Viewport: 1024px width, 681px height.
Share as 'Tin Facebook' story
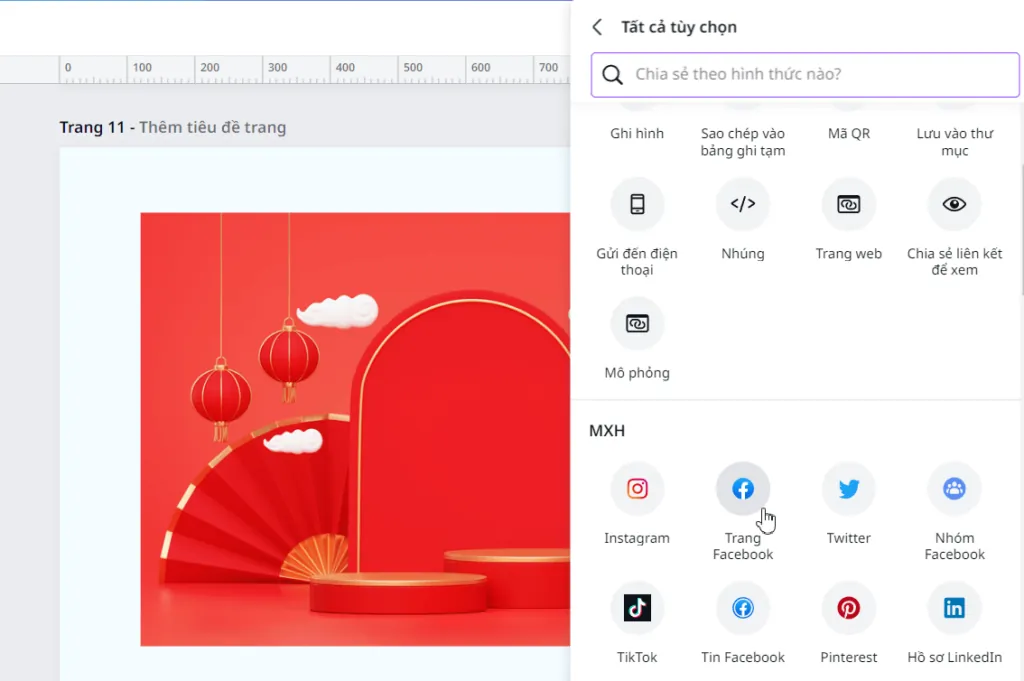click(743, 609)
